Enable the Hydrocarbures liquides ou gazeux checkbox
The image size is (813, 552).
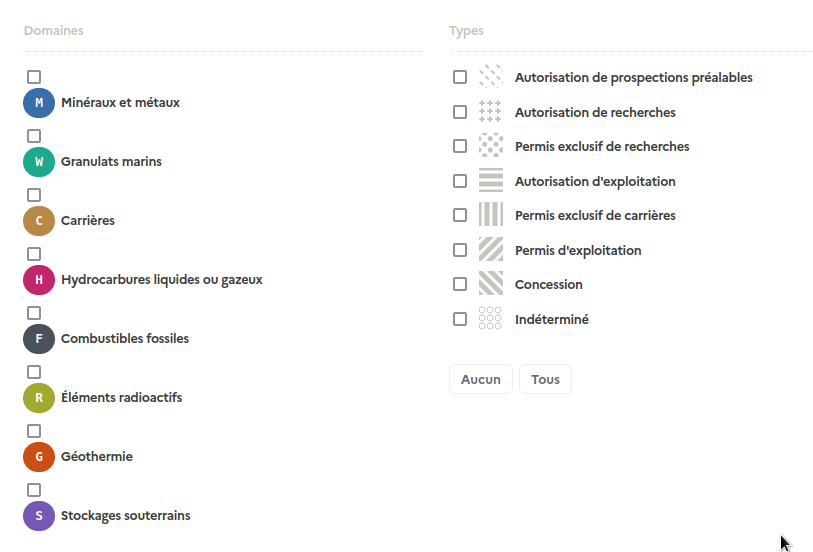click(x=34, y=254)
